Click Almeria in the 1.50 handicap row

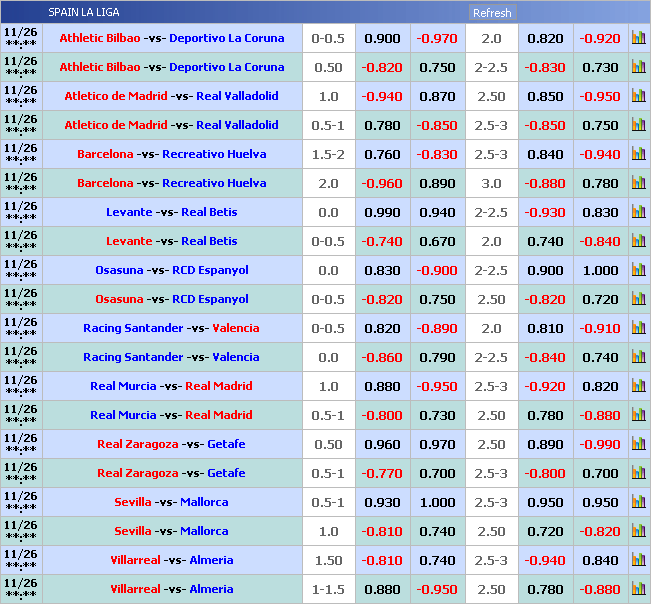211,561
